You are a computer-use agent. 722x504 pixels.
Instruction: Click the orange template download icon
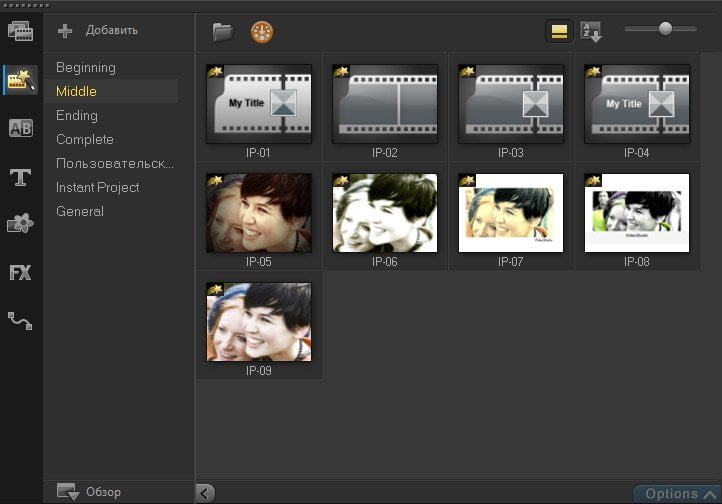[262, 32]
